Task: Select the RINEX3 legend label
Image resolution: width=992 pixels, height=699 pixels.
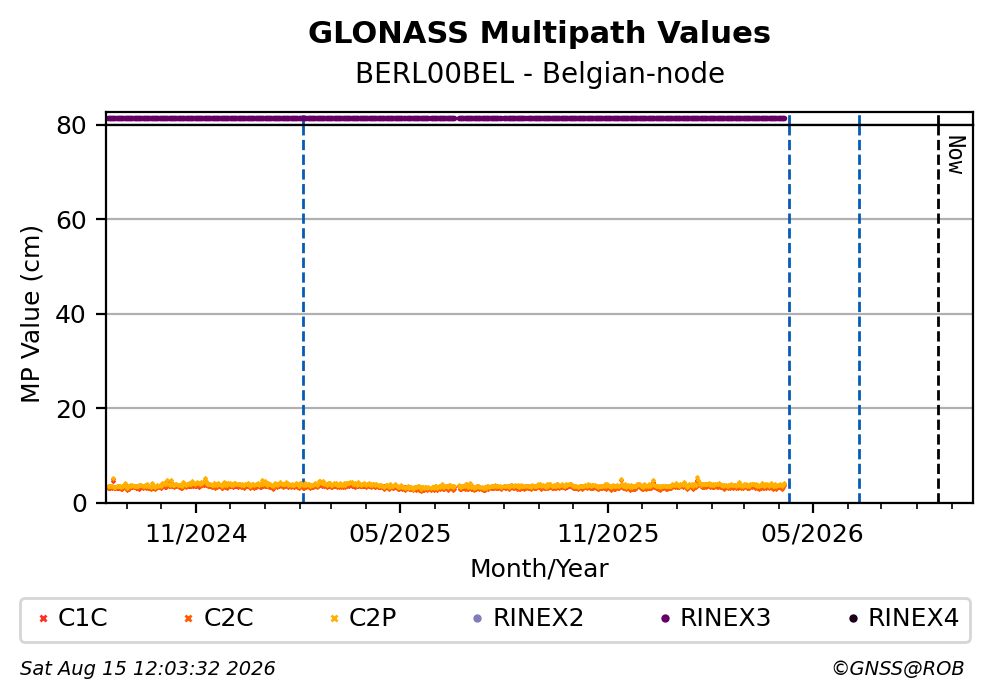Action: click(726, 618)
